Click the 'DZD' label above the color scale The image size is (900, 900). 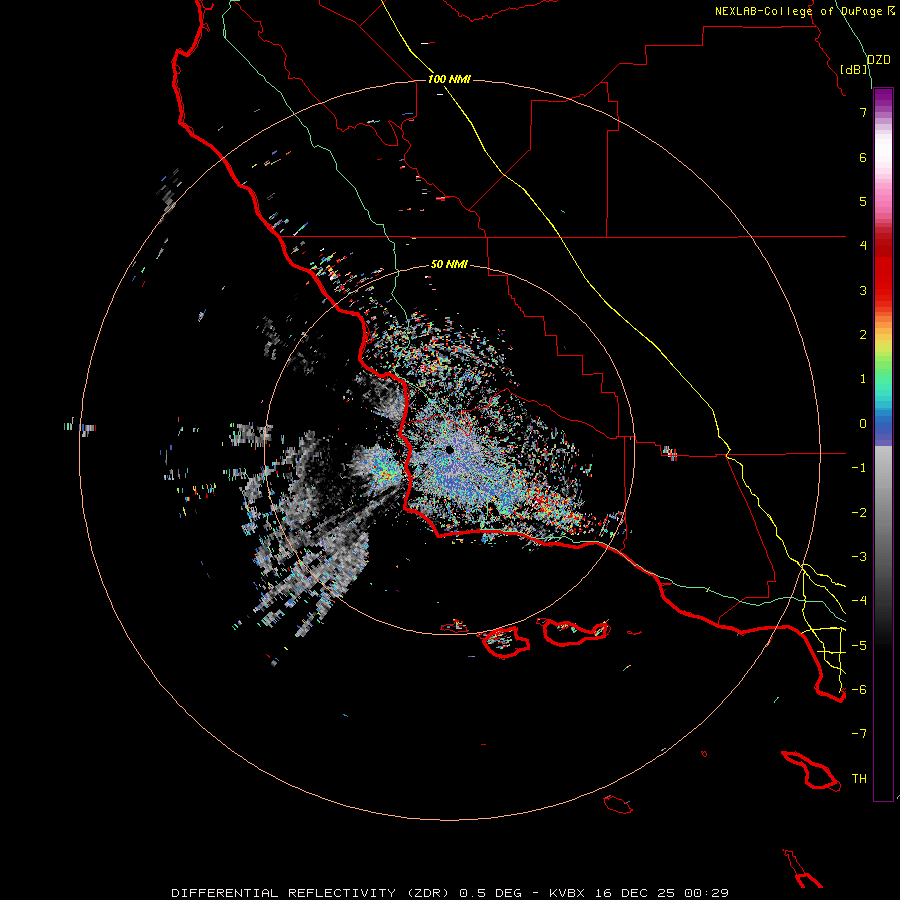[879, 60]
